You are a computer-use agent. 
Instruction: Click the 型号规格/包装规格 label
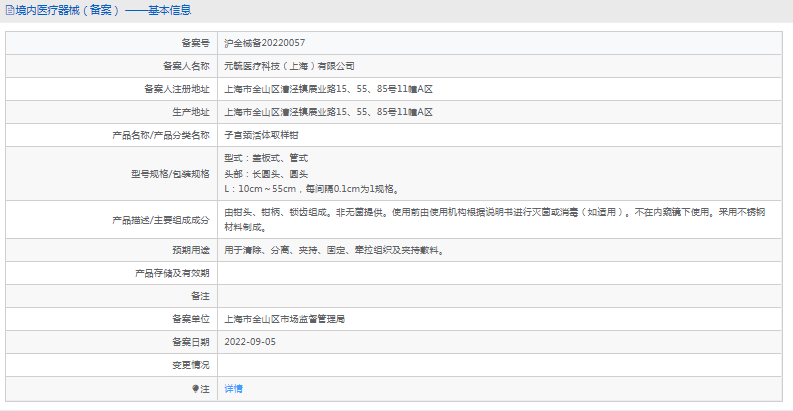coord(170,174)
